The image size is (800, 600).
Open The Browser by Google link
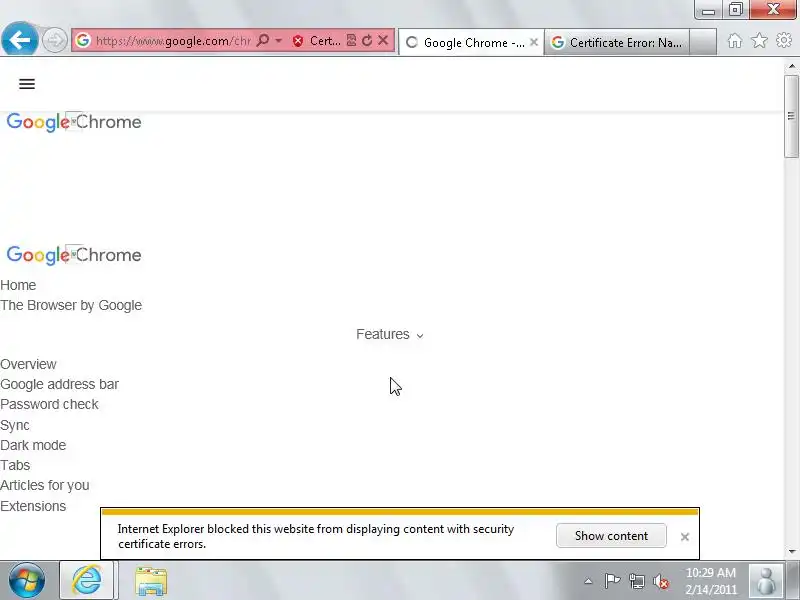71,305
